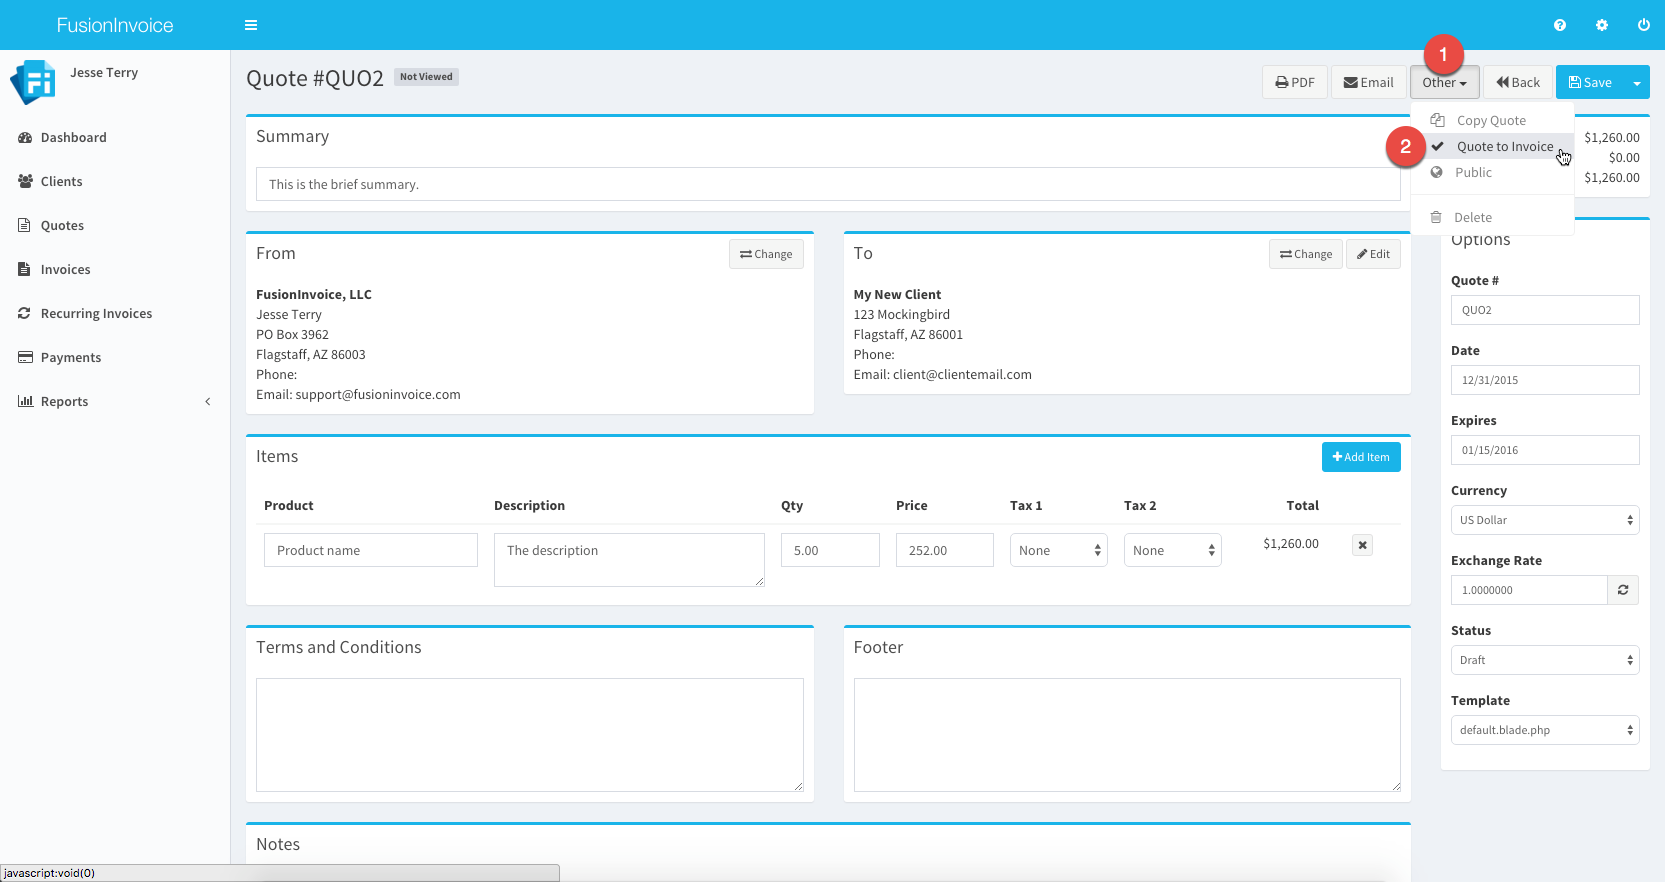Click the Qty field showing 5.00
Screen dimensions: 1665x882
830,550
